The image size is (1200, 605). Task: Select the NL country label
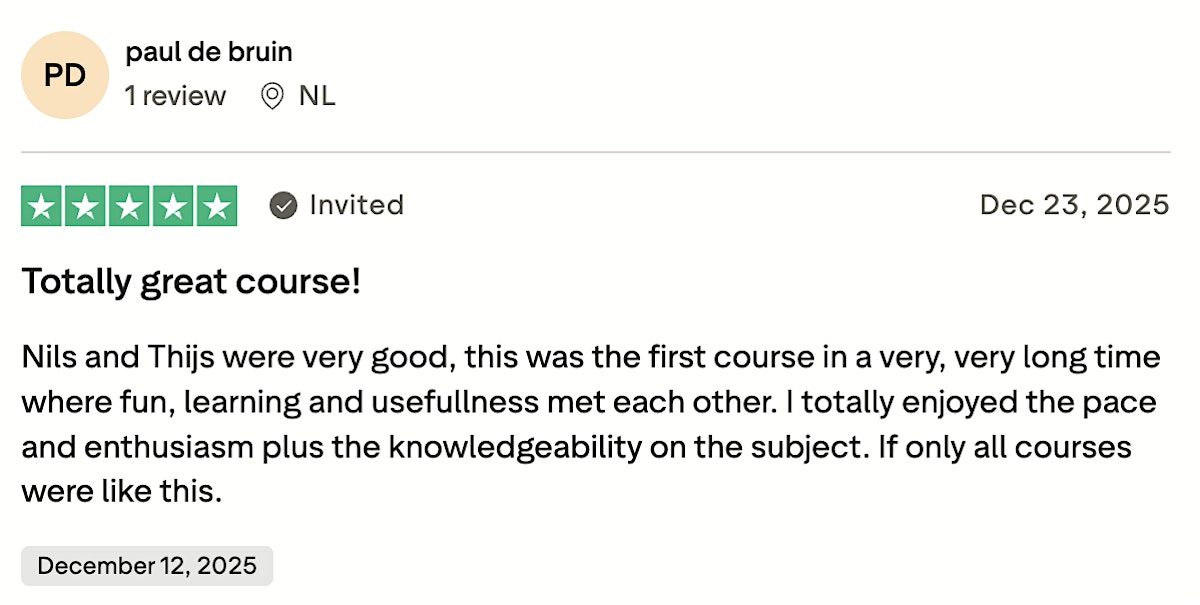point(317,96)
